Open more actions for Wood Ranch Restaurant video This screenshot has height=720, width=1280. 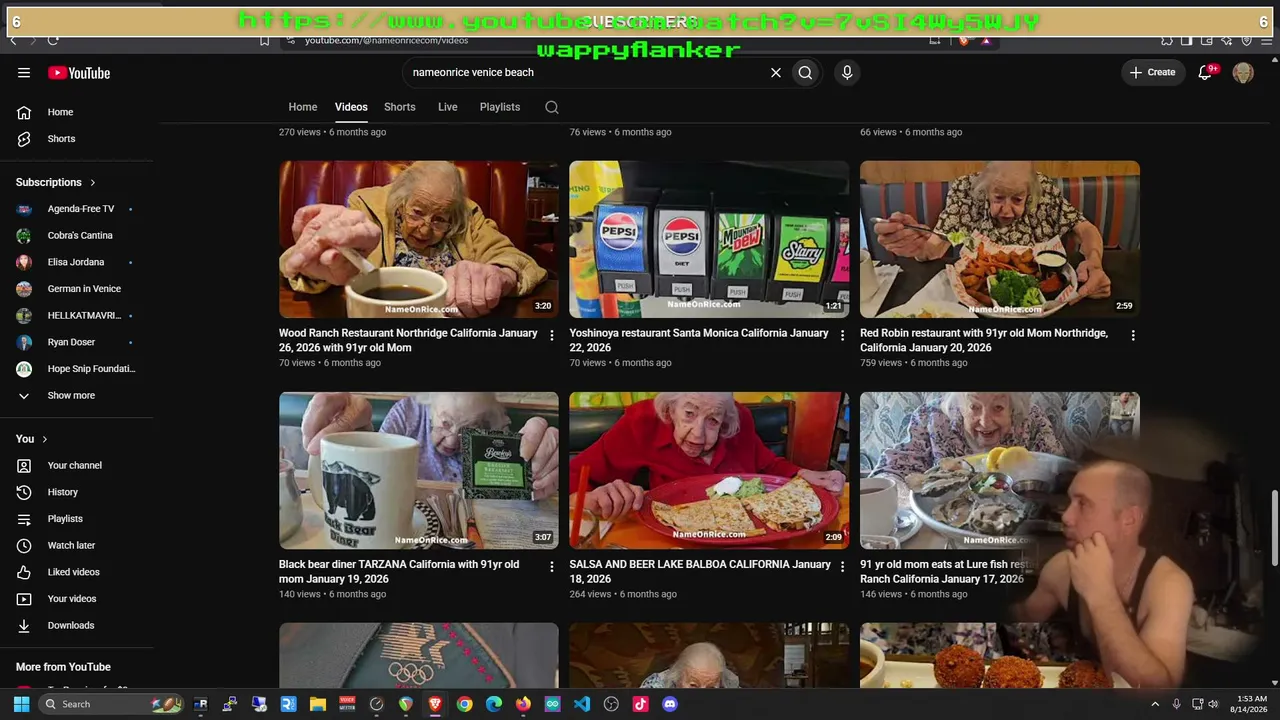coord(551,336)
